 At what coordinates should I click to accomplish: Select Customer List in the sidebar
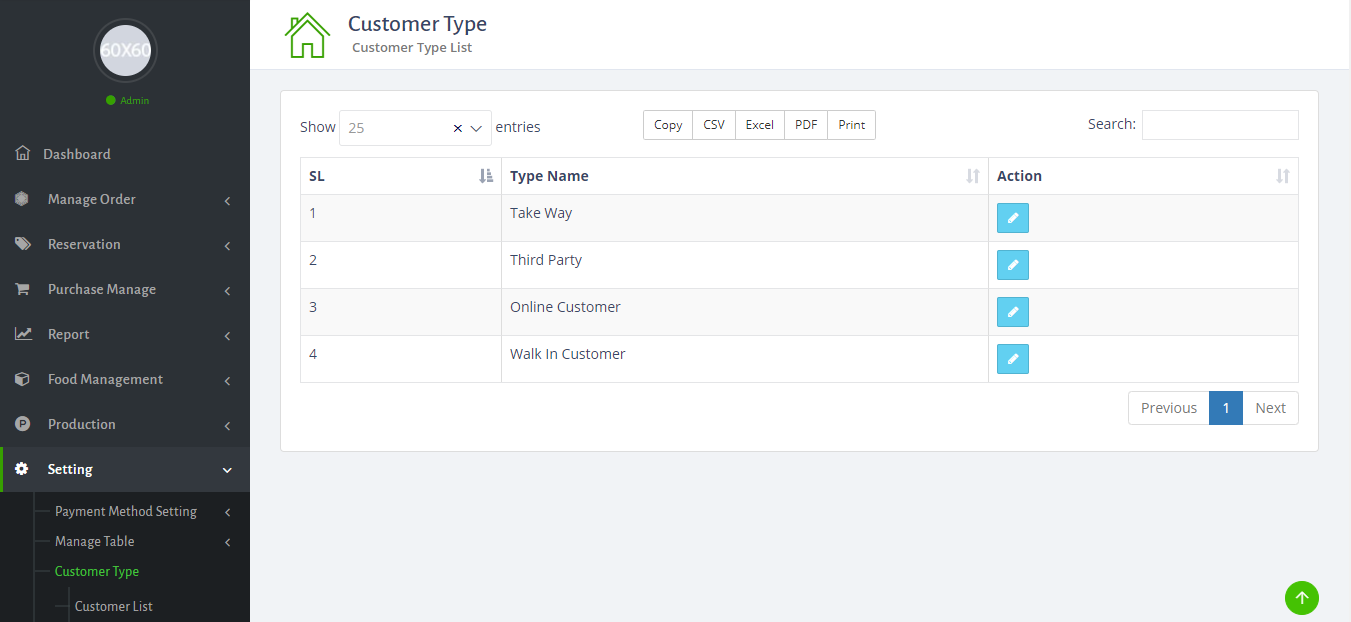[113, 606]
